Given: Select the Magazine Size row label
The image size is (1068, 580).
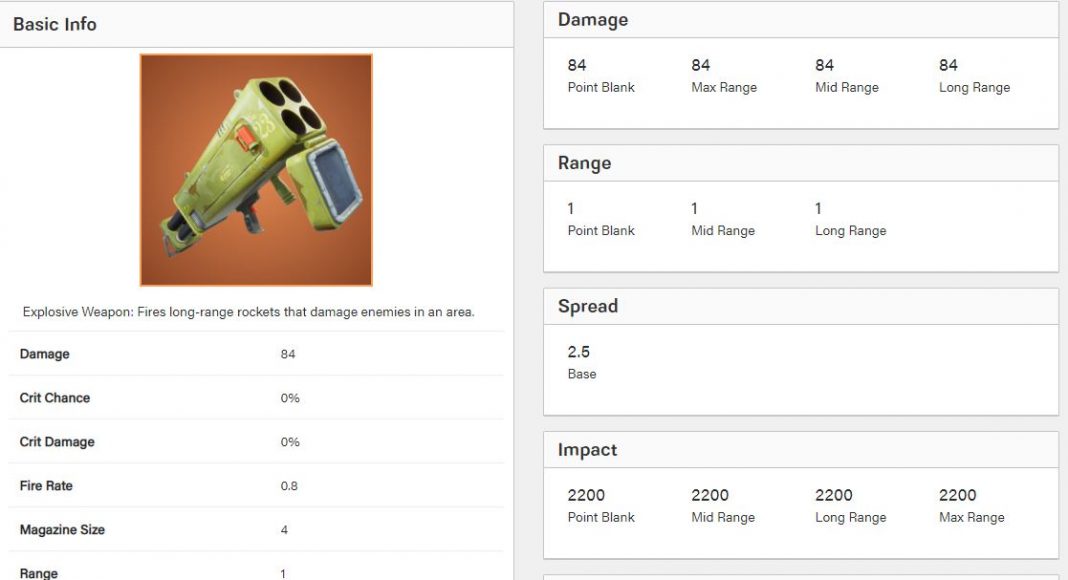Looking at the screenshot, I should coord(62,530).
